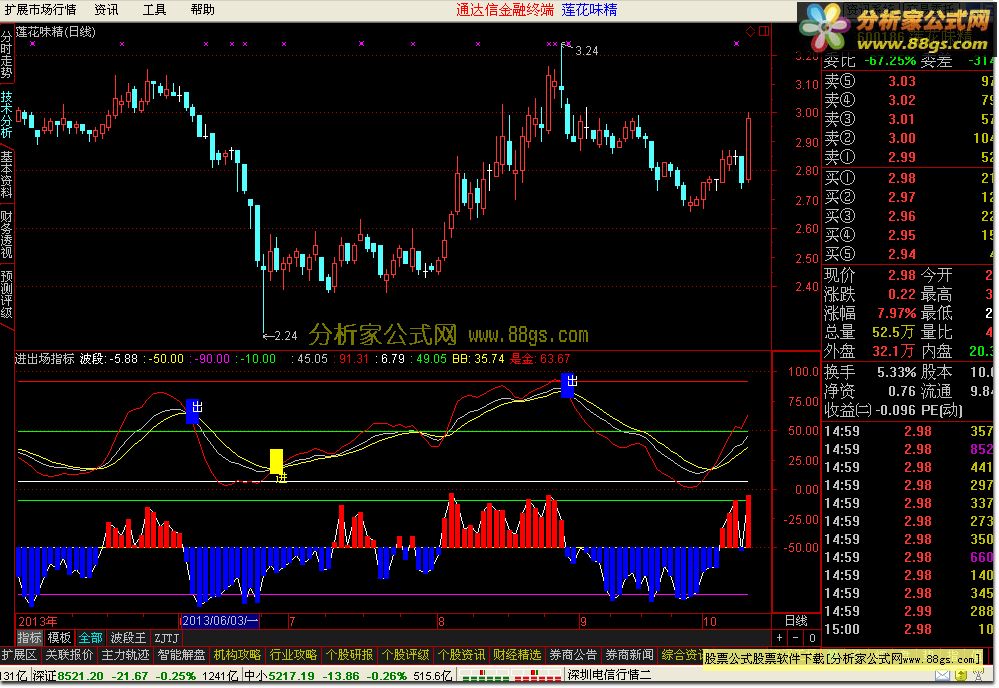Switch to 基本资料 side tab
Screen dimensions: 999x688
(6, 175)
